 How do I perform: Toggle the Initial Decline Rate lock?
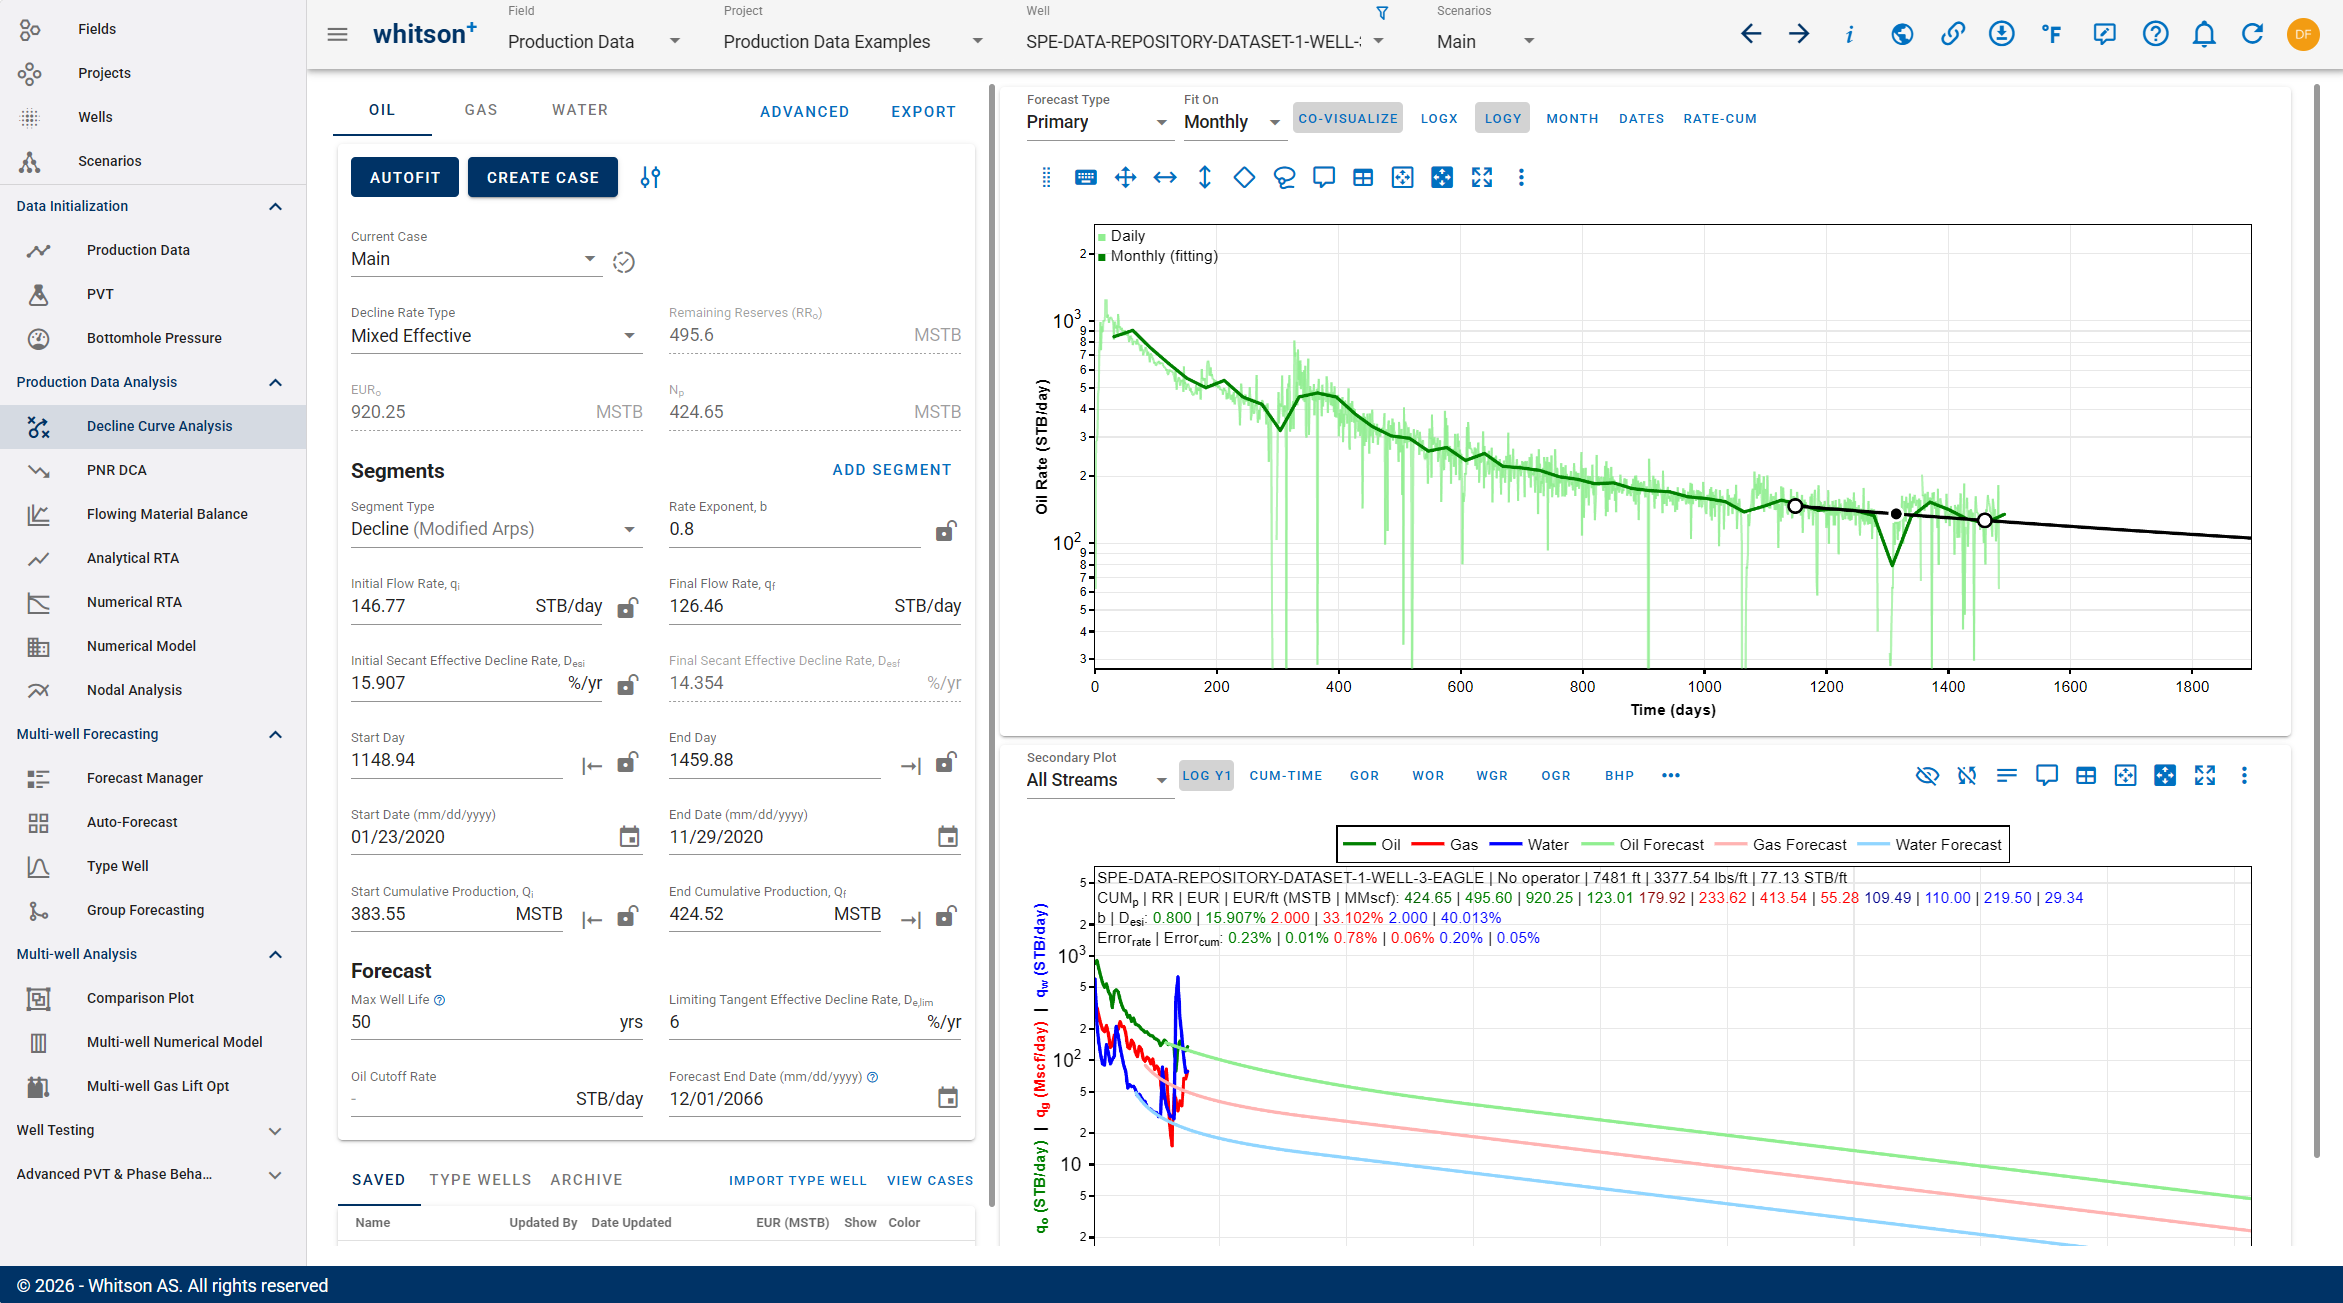(628, 684)
